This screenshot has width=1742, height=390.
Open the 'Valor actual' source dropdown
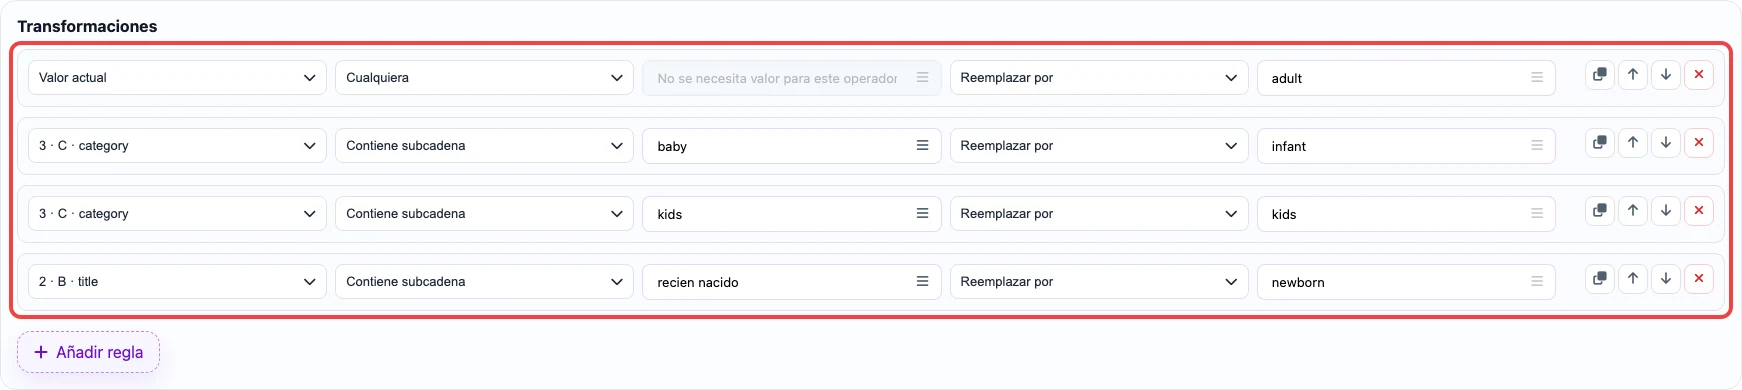pos(177,78)
